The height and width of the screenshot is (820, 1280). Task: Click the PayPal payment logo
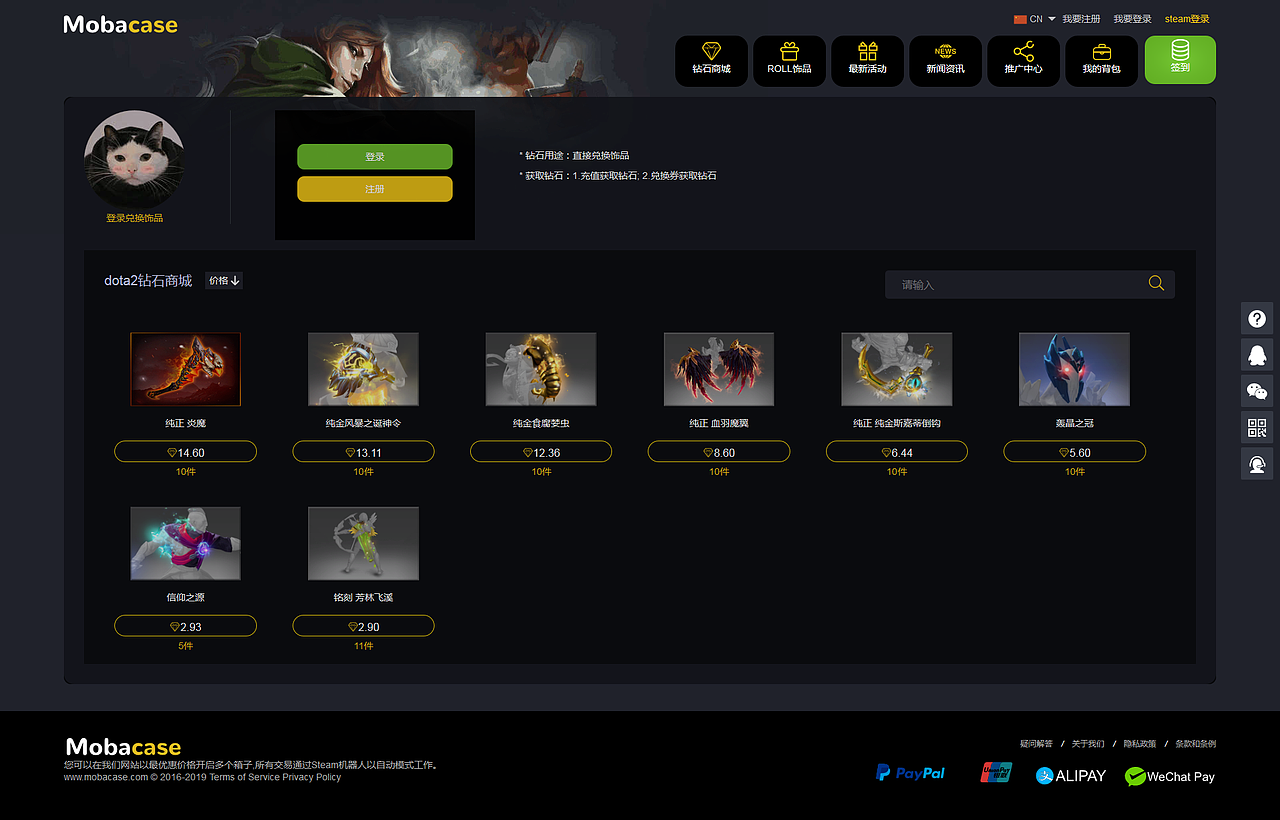(x=910, y=773)
